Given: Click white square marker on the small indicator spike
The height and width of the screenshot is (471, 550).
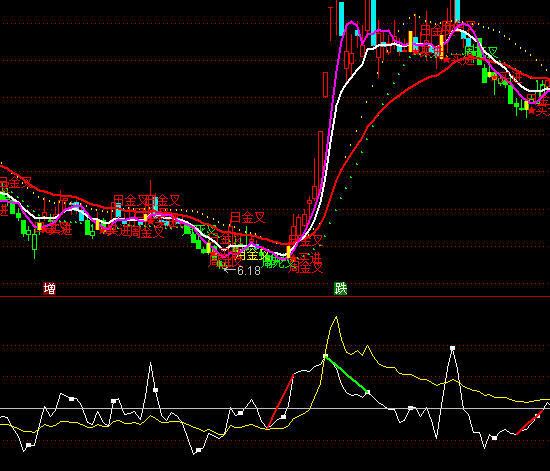Looking at the screenshot, I should tap(155, 390).
